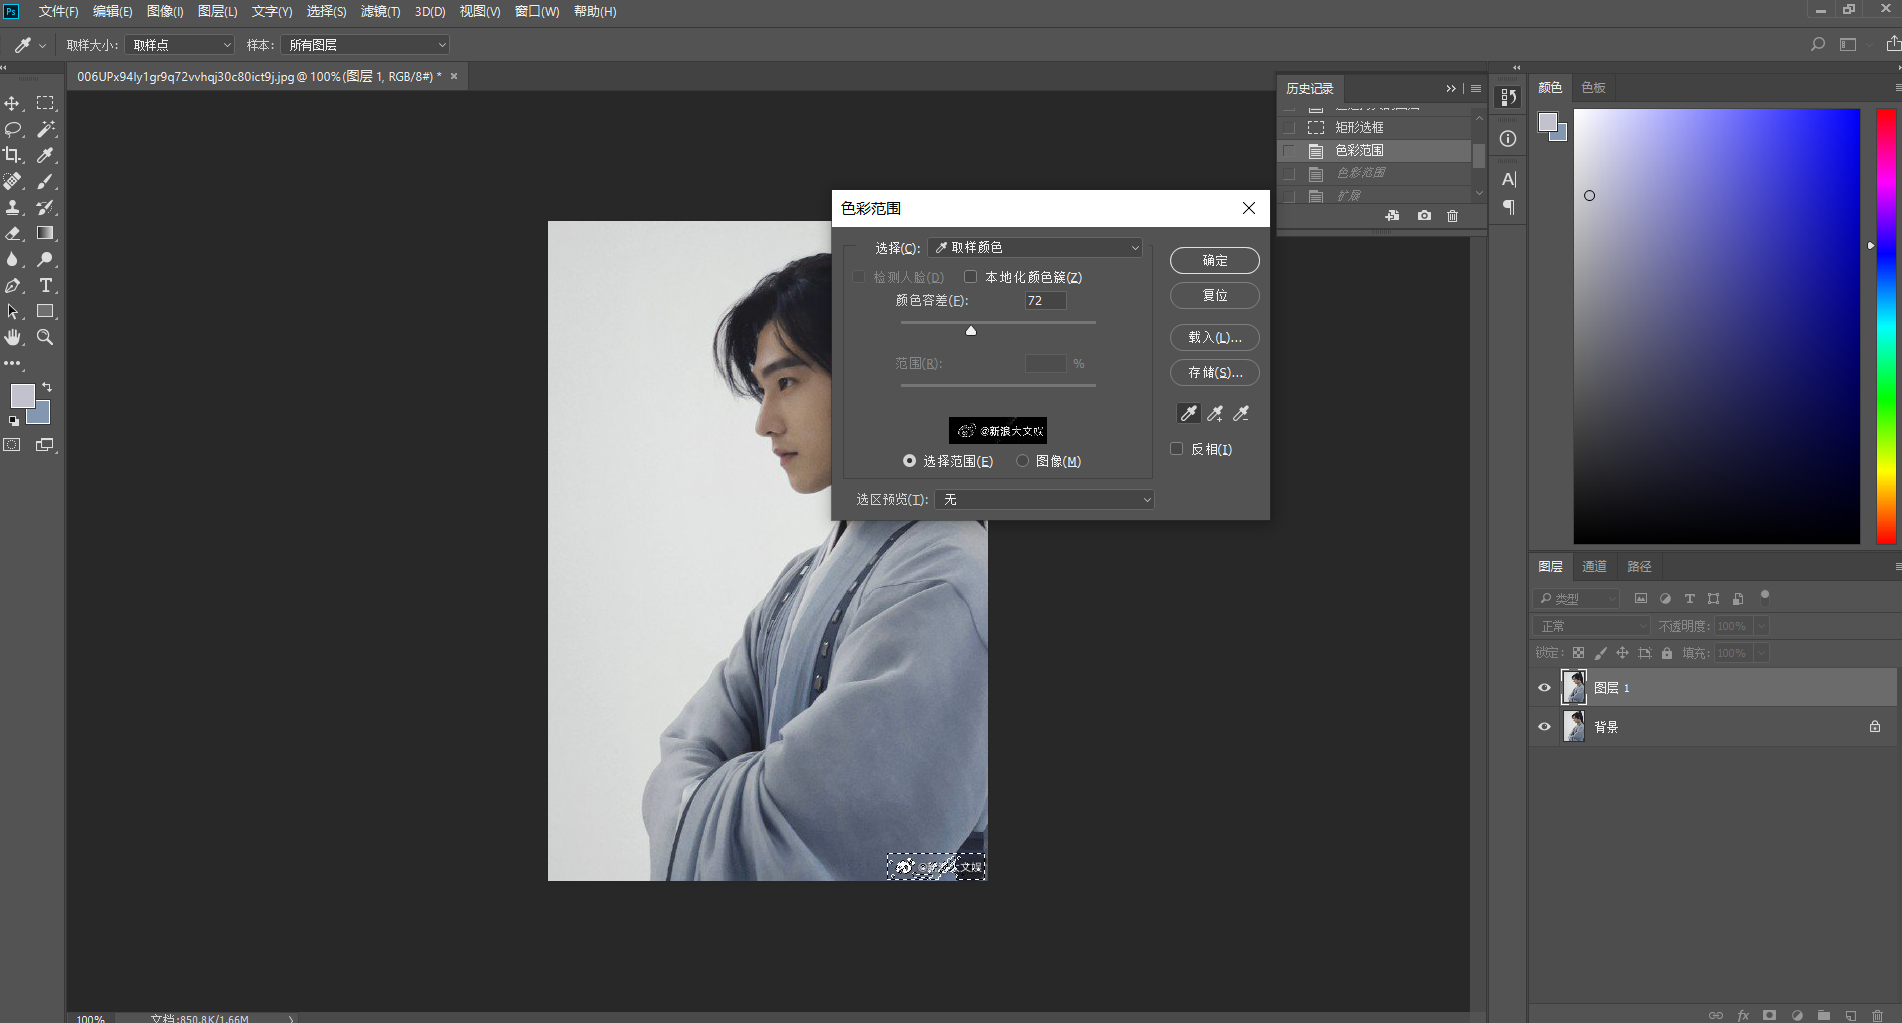Screen dimensions: 1902x1023
Task: Expand the Selection Preview (选区预览) dropdown
Action: [x=1044, y=499]
